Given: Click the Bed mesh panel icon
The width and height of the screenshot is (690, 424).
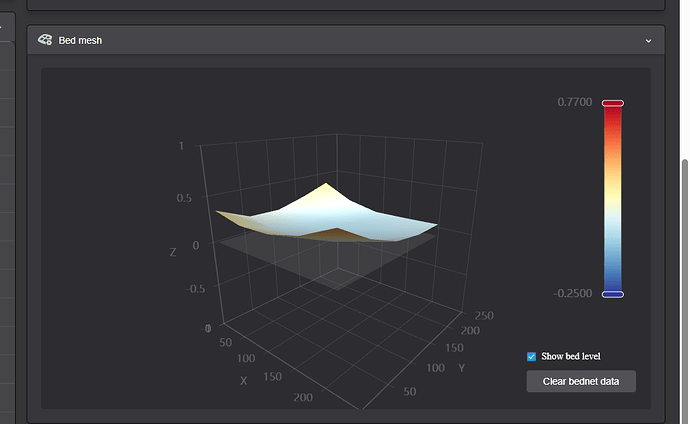Looking at the screenshot, I should tap(45, 40).
